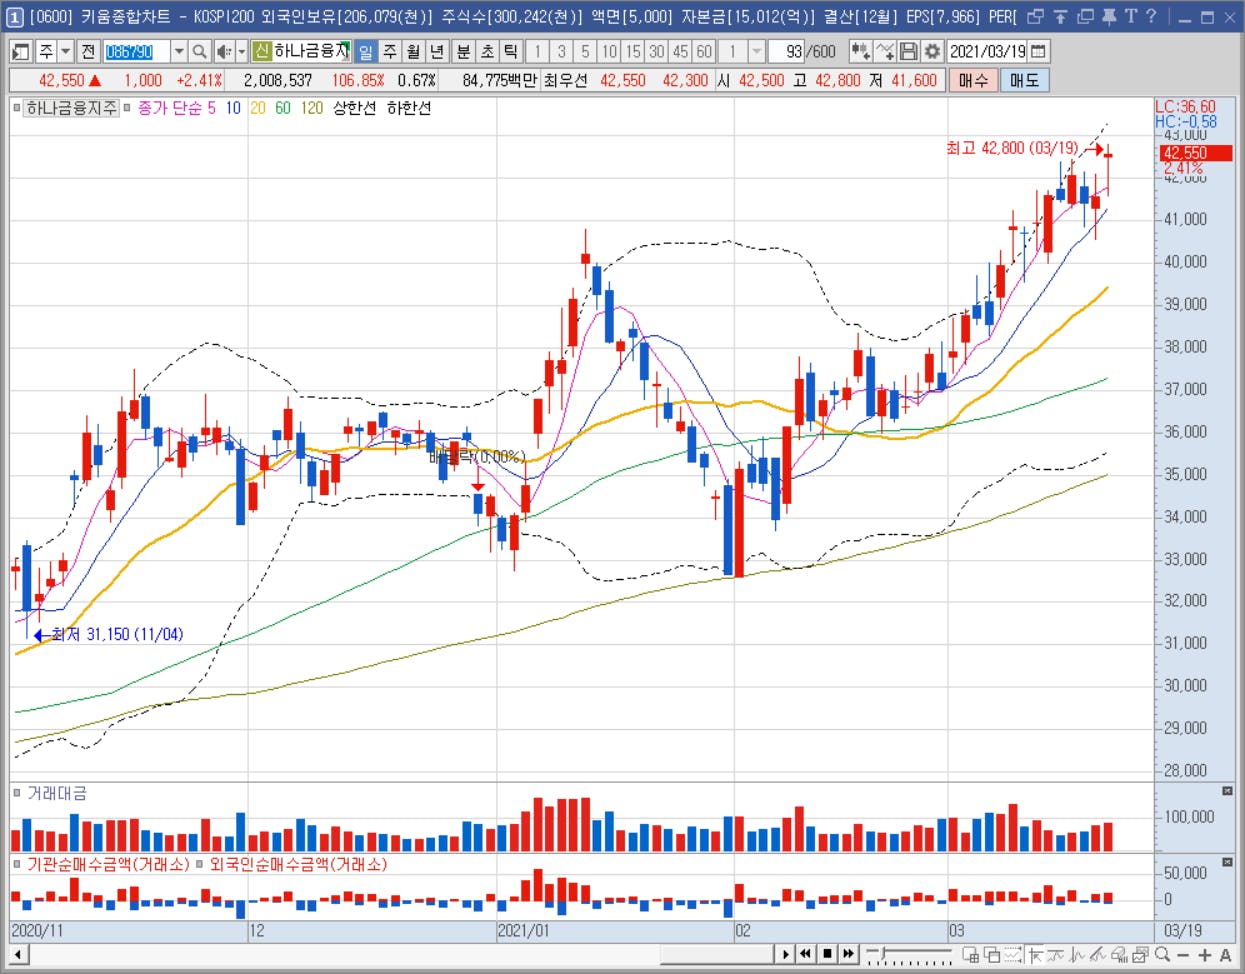
Task: Click the bottom zoom level slider
Action: coord(910,955)
